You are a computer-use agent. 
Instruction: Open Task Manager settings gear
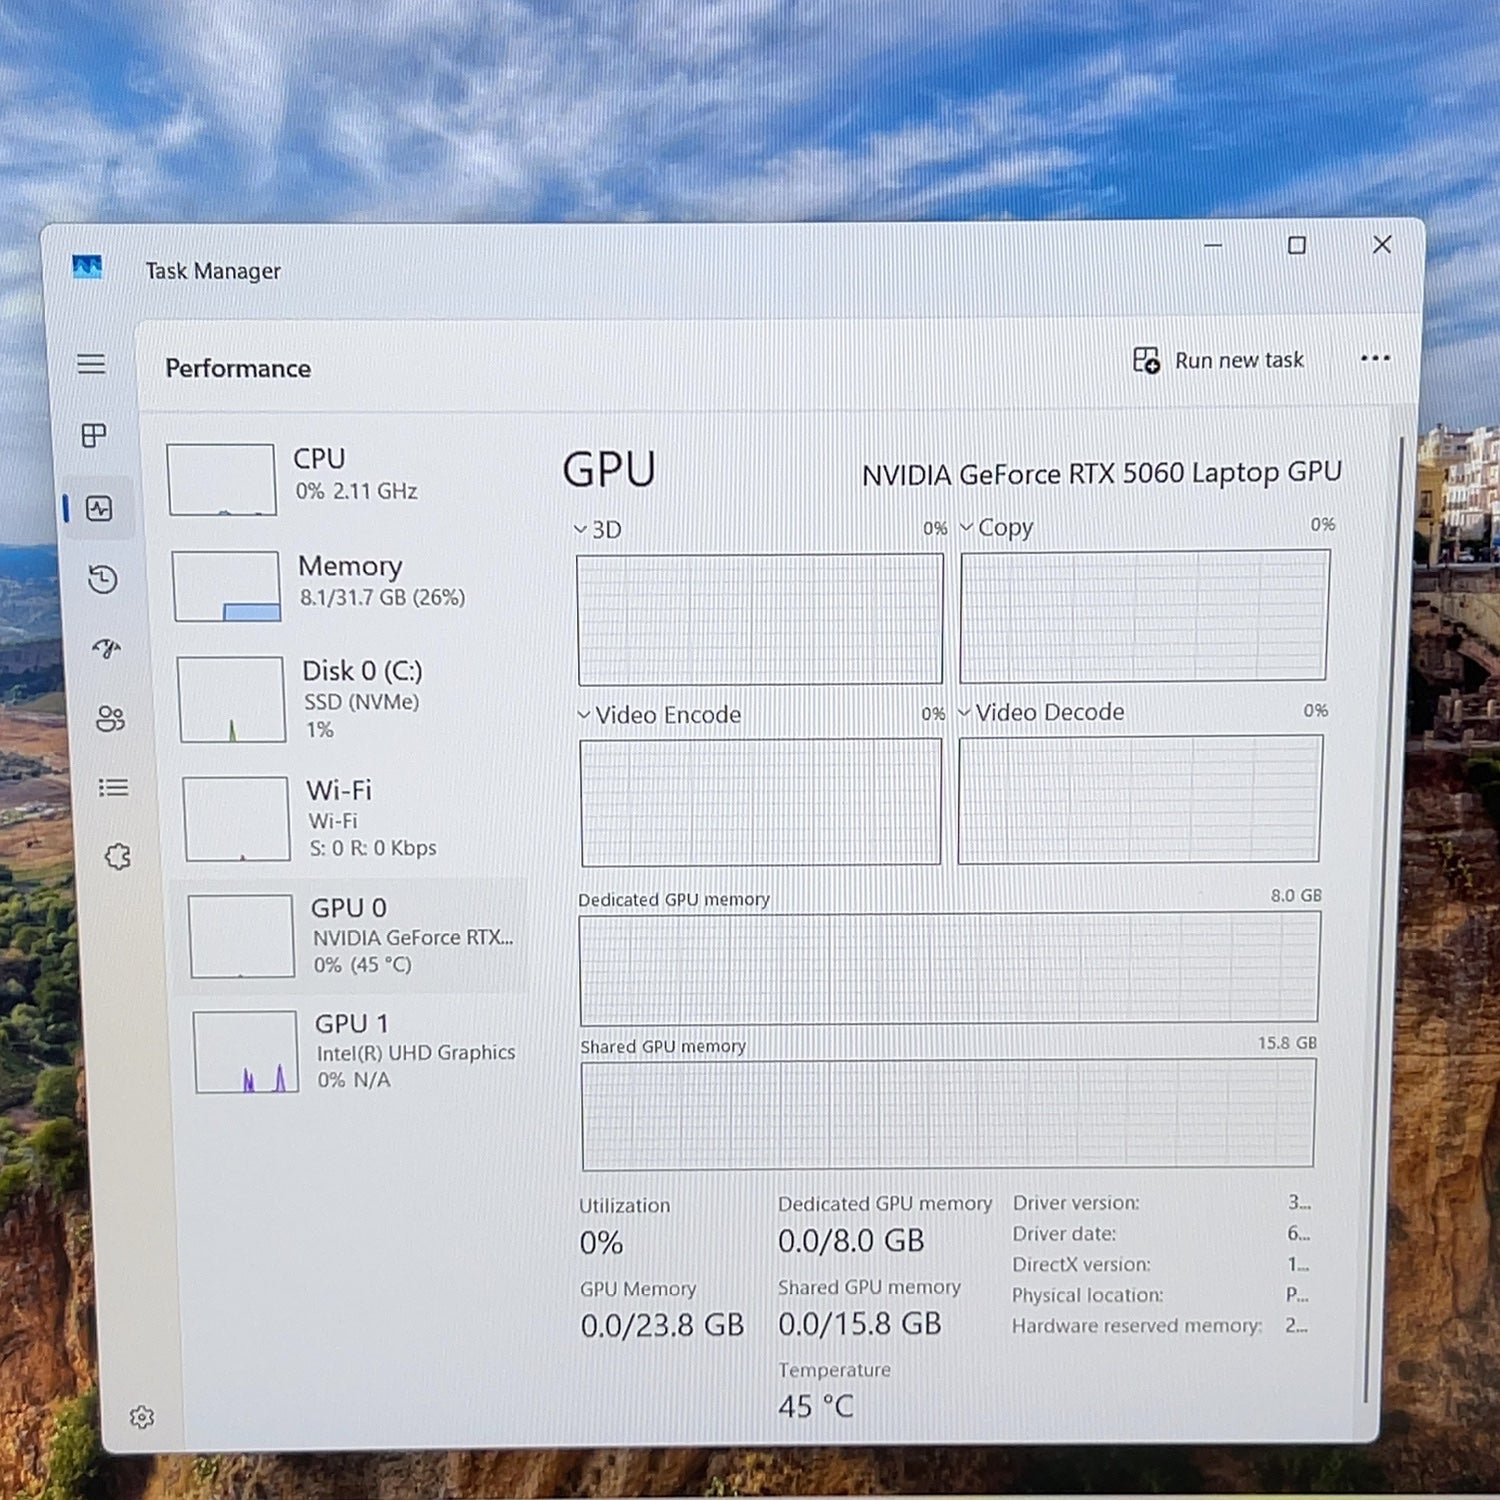pyautogui.click(x=142, y=1416)
